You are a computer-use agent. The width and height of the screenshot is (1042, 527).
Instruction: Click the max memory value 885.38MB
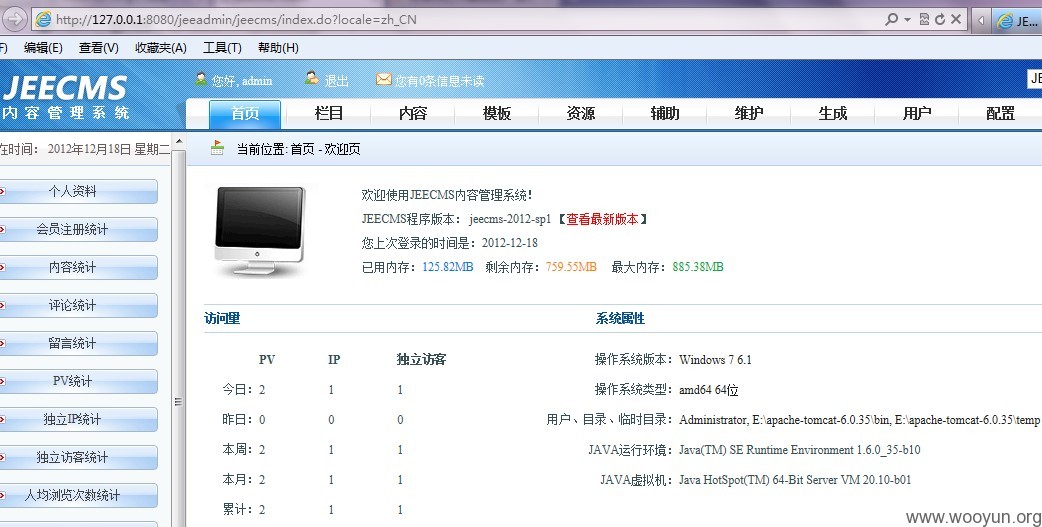tap(698, 267)
